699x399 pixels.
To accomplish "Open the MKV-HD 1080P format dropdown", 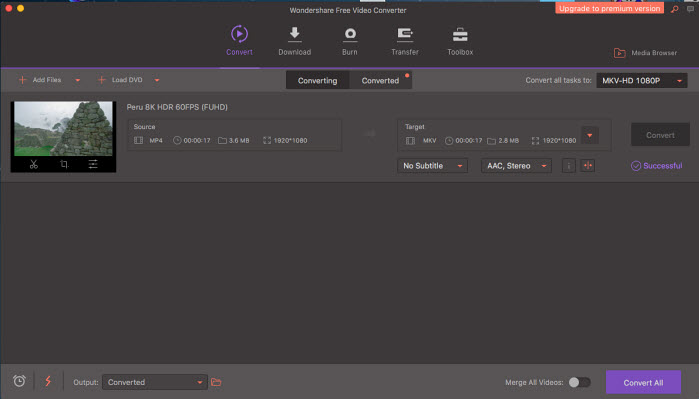I will [x=641, y=81].
